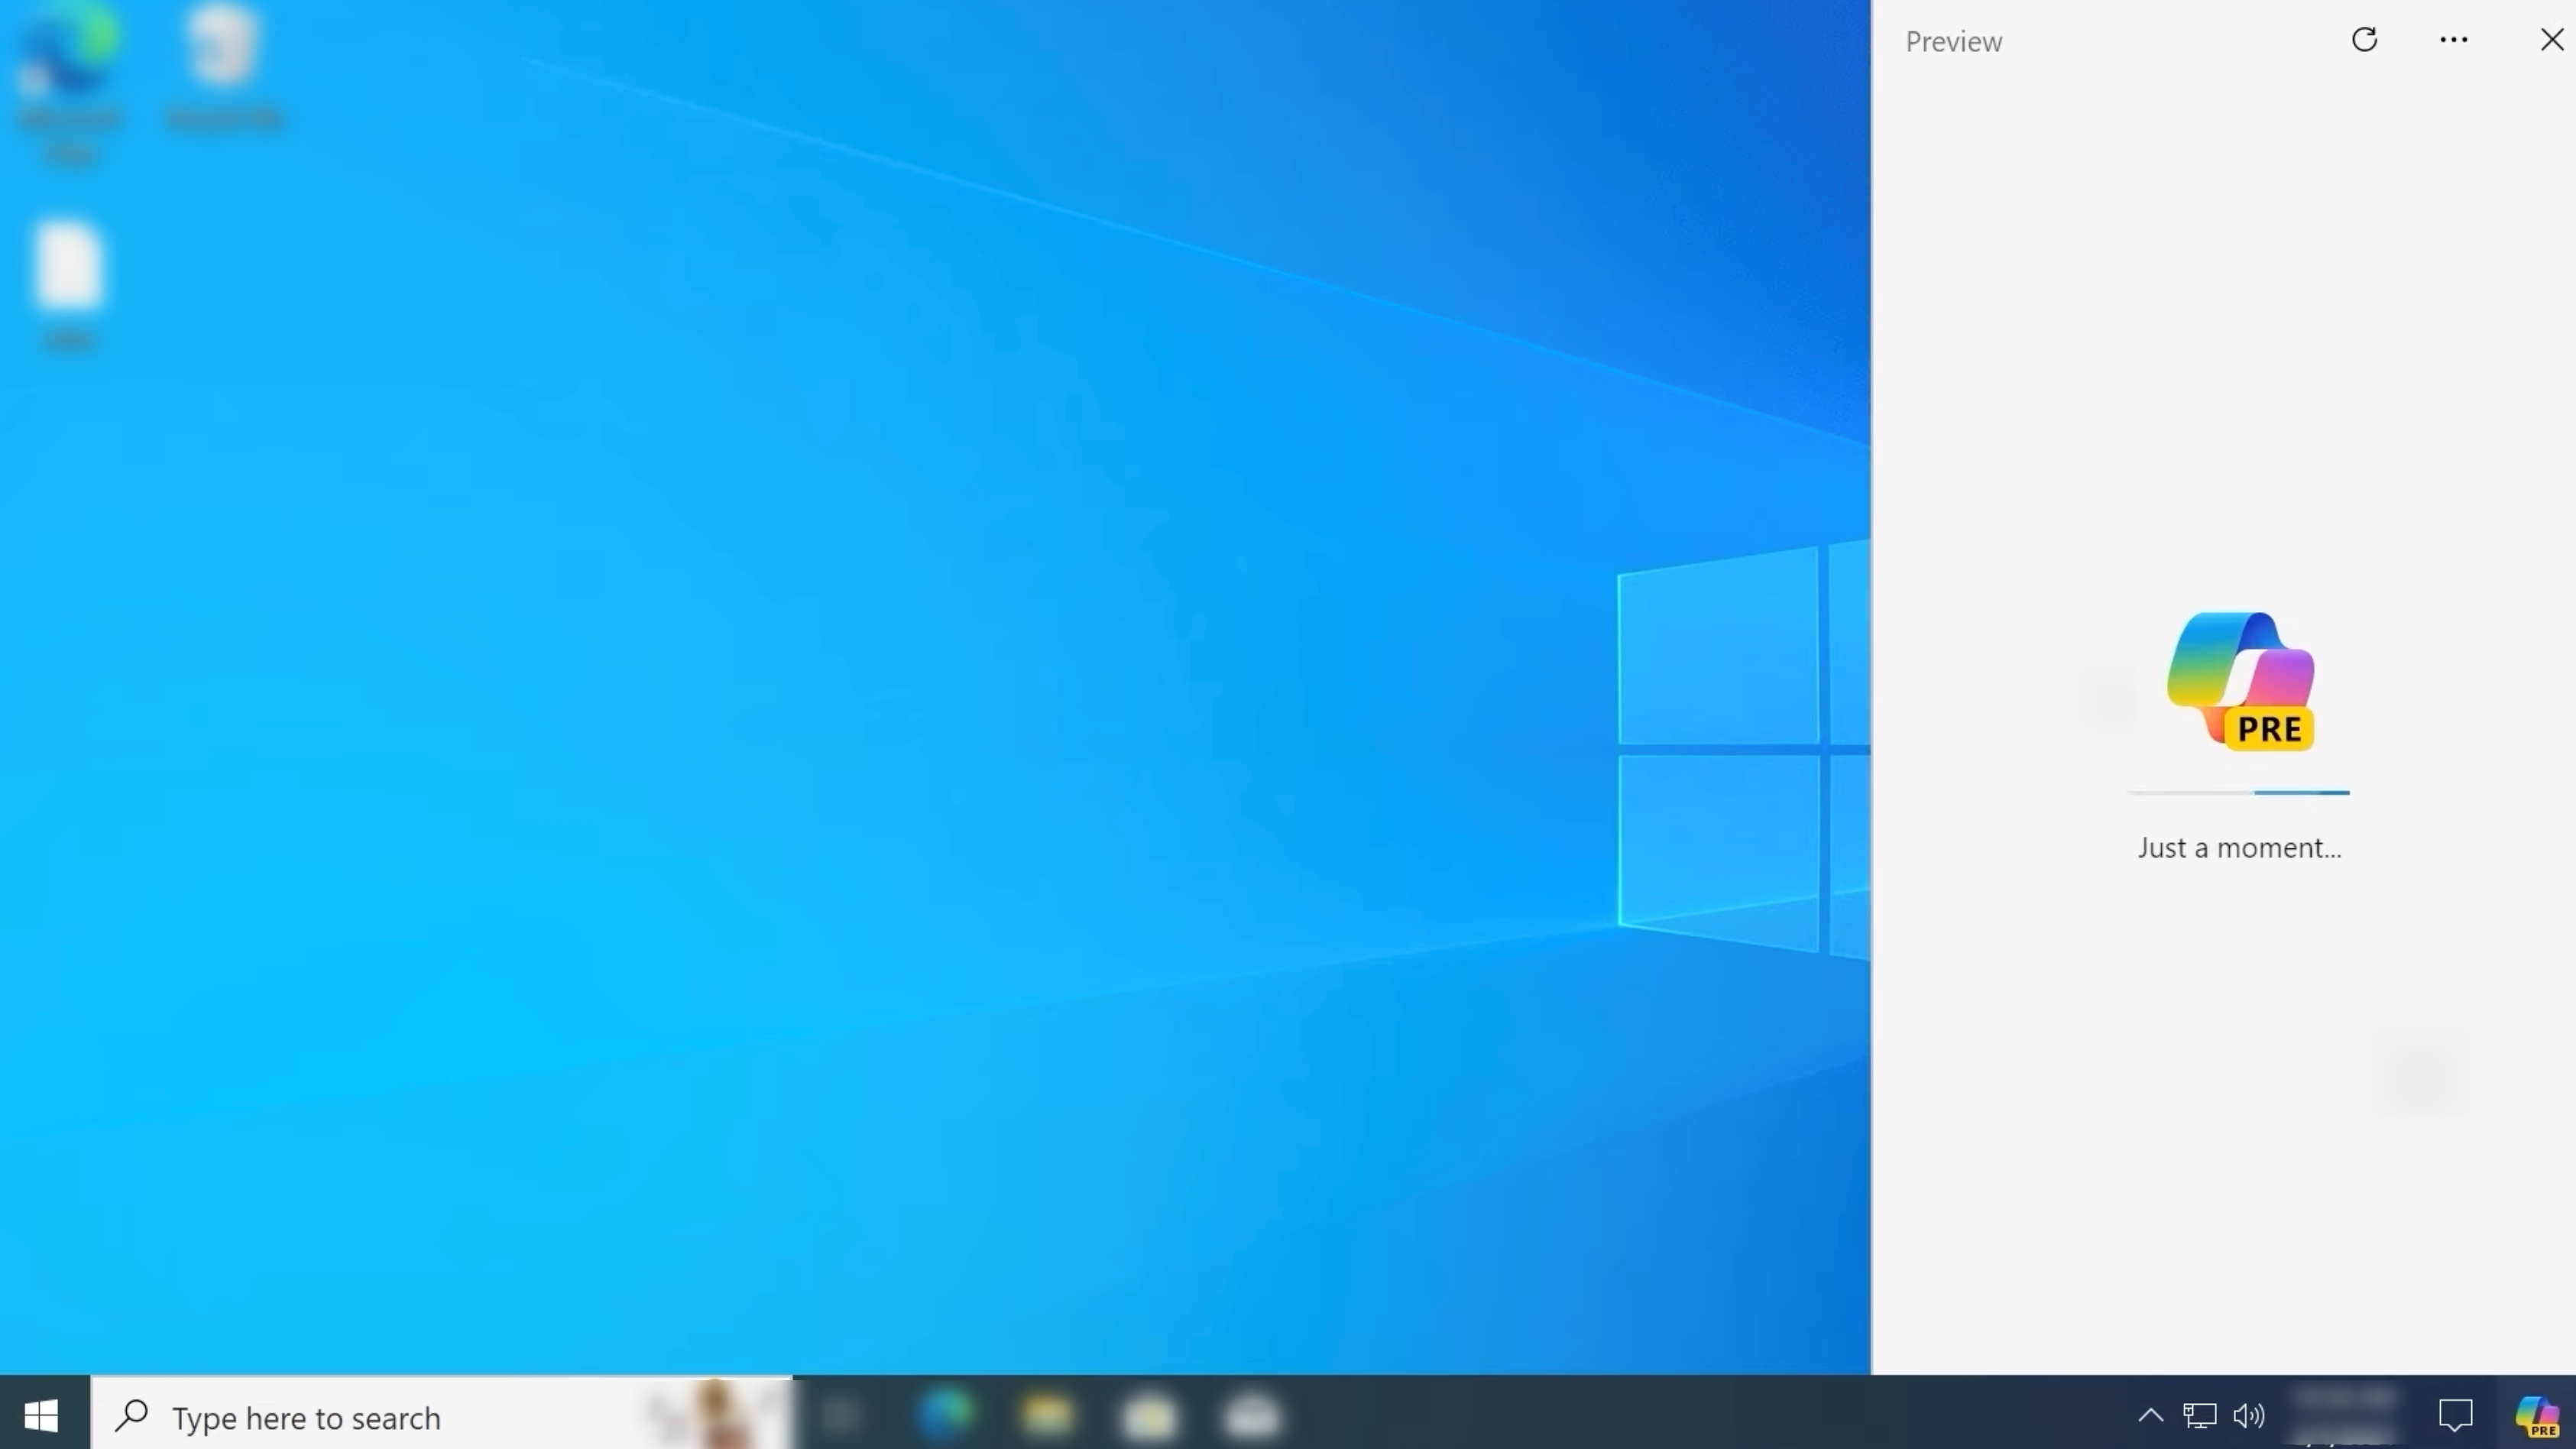Open the more options menu in Preview
Viewport: 2576px width, 1449px height.
pyautogui.click(x=2456, y=39)
